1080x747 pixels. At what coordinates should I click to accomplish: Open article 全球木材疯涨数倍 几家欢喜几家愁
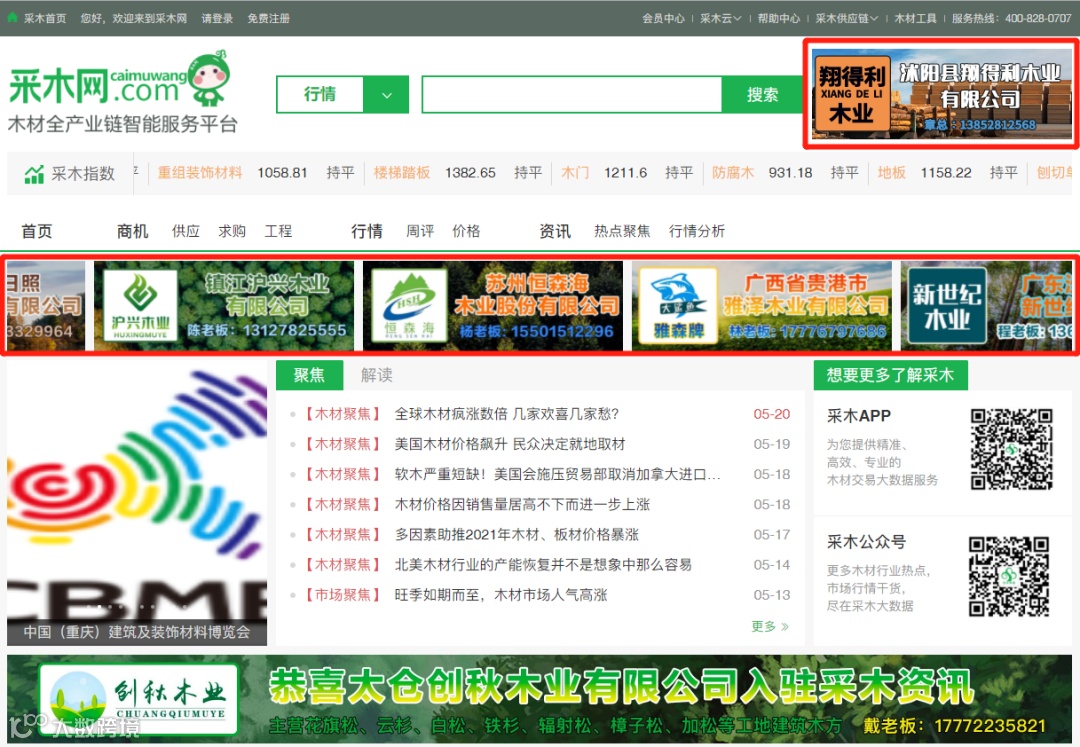click(506, 414)
